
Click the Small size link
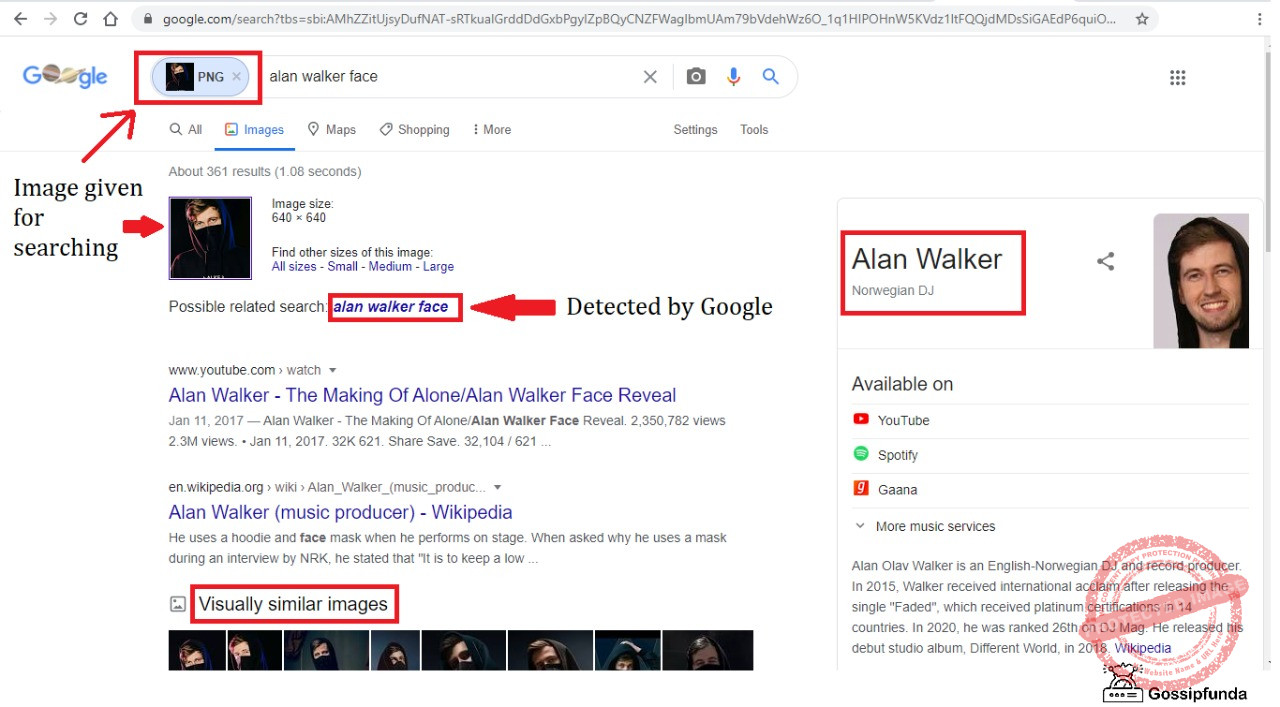[x=342, y=267]
